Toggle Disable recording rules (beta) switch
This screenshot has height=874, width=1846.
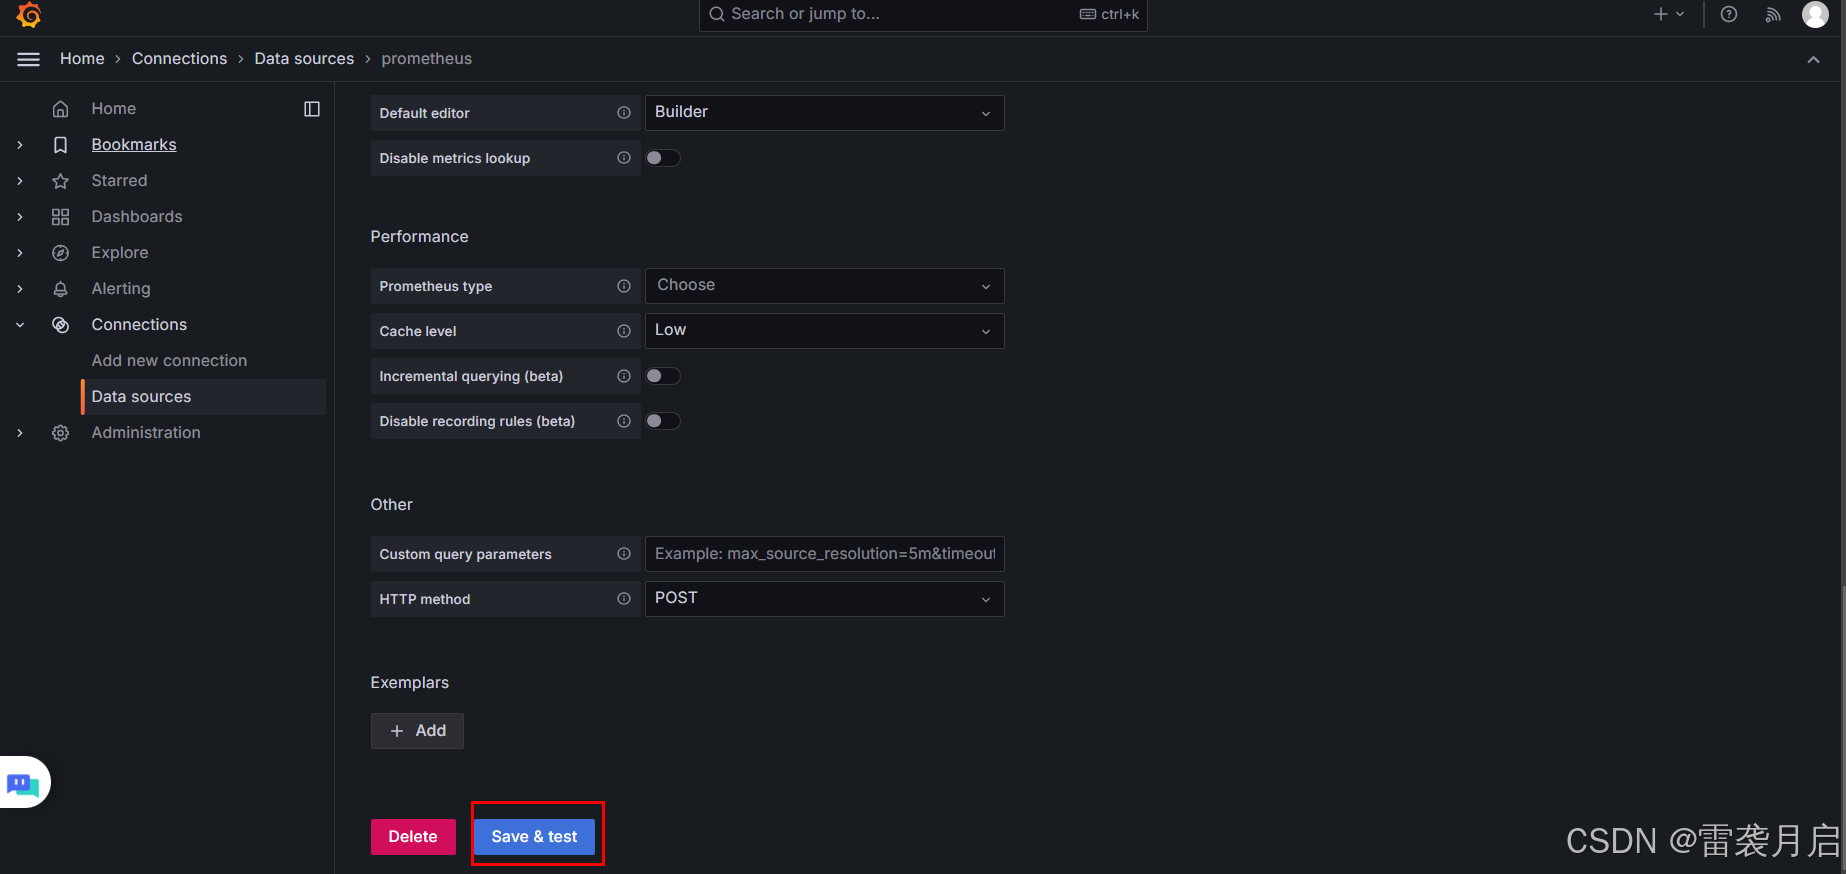coord(663,421)
